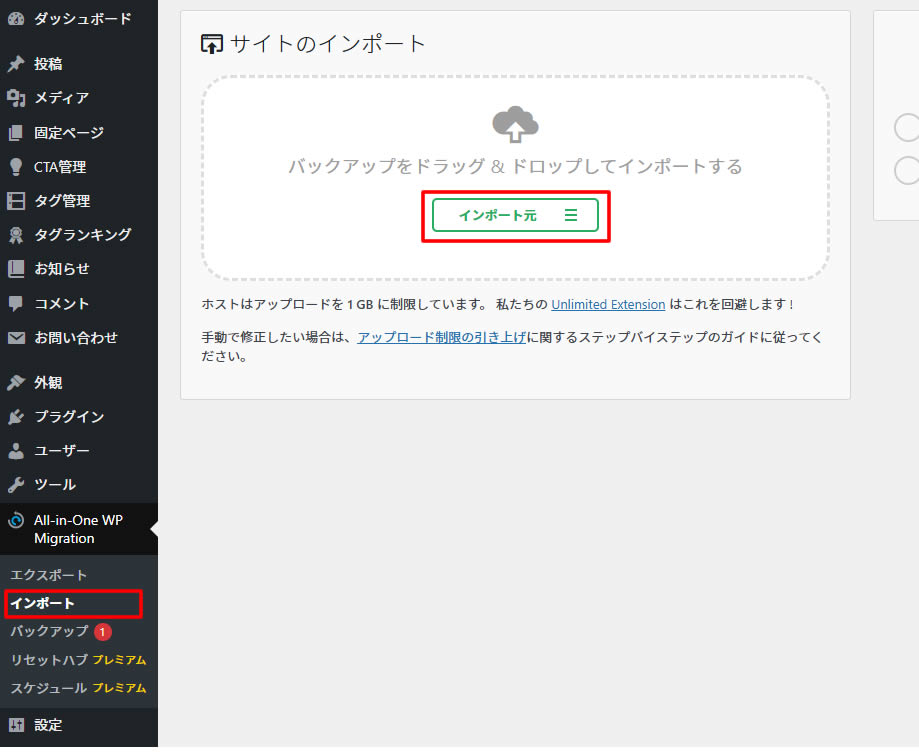Image resolution: width=919 pixels, height=752 pixels.
Task: Switch to the エクスポート submenu entry
Action: (x=48, y=575)
